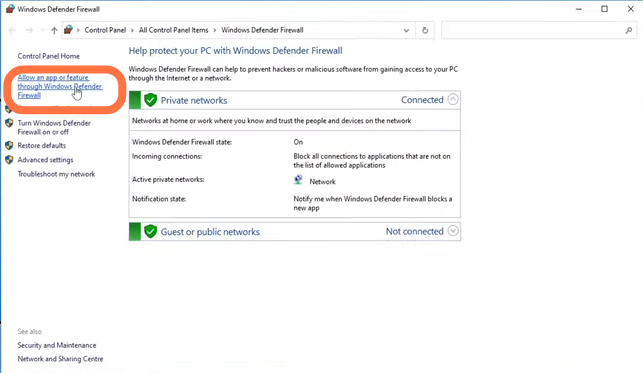643x373 pixels.
Task: Click the Guest or public networks header text
Action: click(210, 232)
